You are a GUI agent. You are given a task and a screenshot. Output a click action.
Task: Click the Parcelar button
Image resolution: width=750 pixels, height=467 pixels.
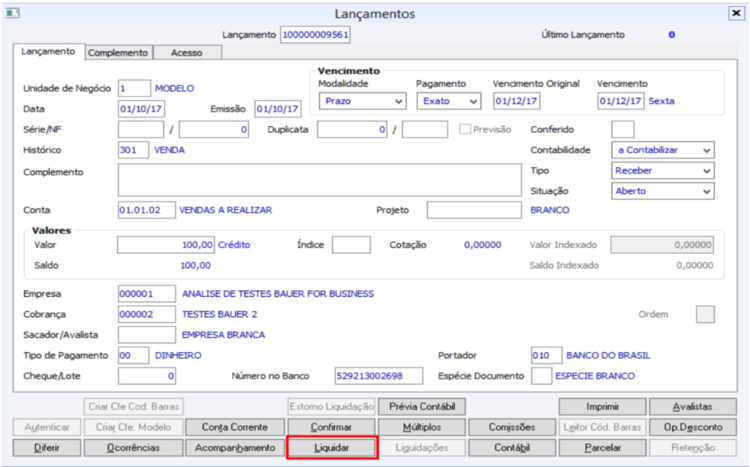[602, 448]
